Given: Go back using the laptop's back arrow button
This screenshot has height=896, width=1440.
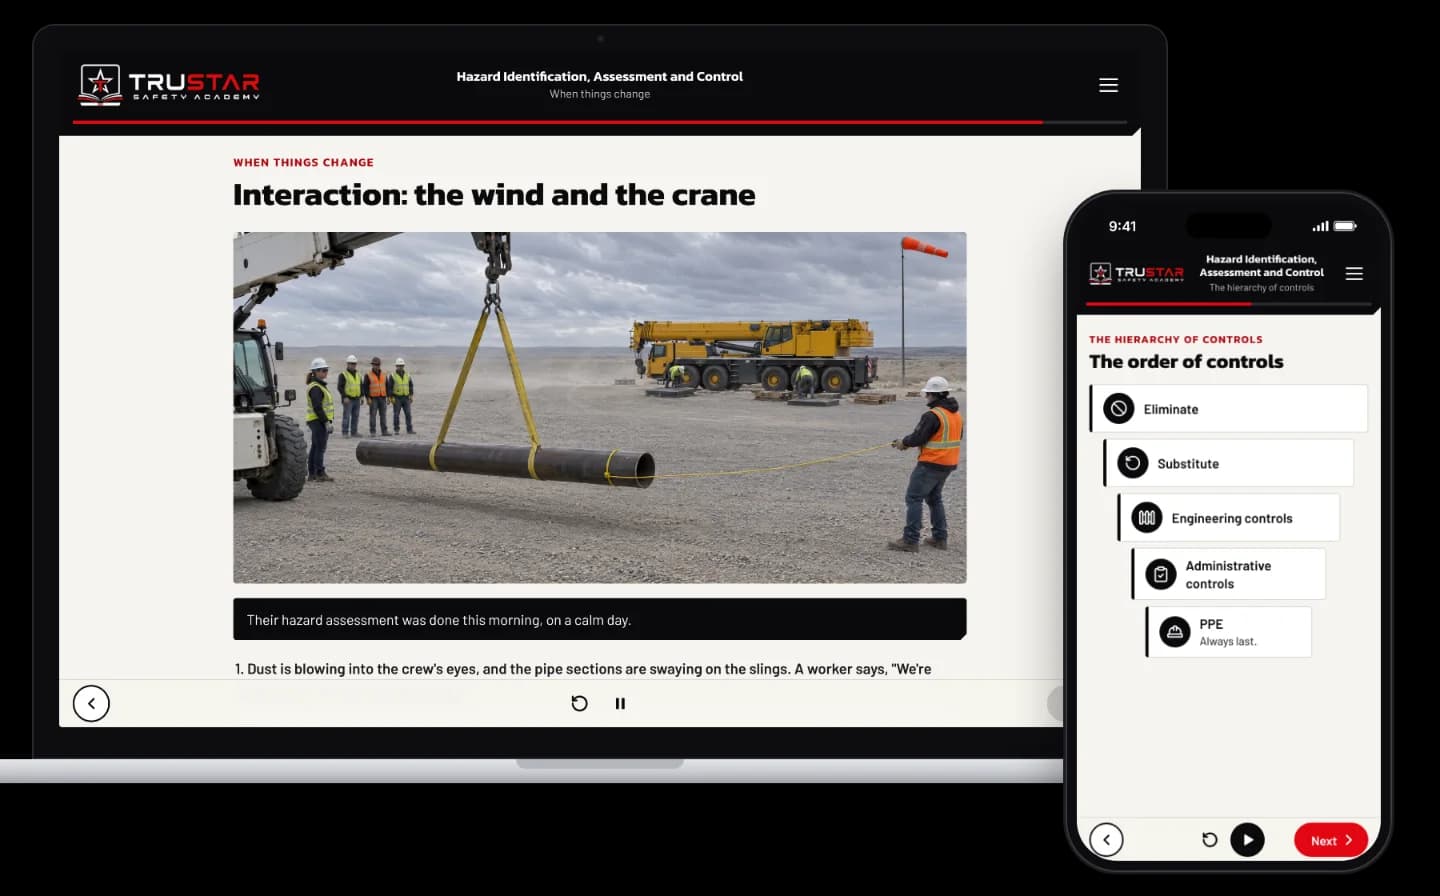Looking at the screenshot, I should pyautogui.click(x=91, y=703).
